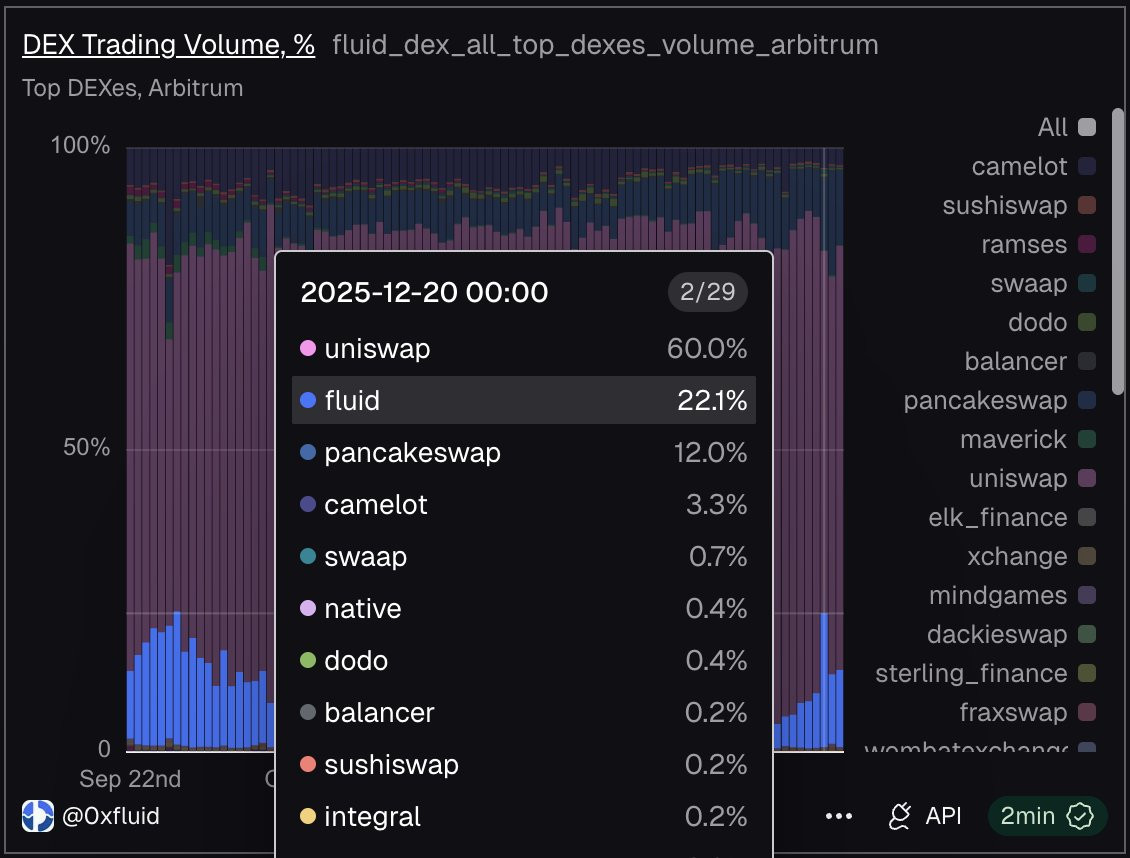Click the uniswap legend color swatch
Viewport: 1130px width, 858px height.
[x=1087, y=478]
